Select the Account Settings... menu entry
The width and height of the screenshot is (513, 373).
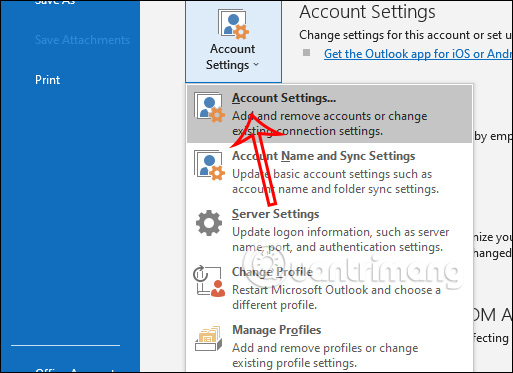click(329, 114)
